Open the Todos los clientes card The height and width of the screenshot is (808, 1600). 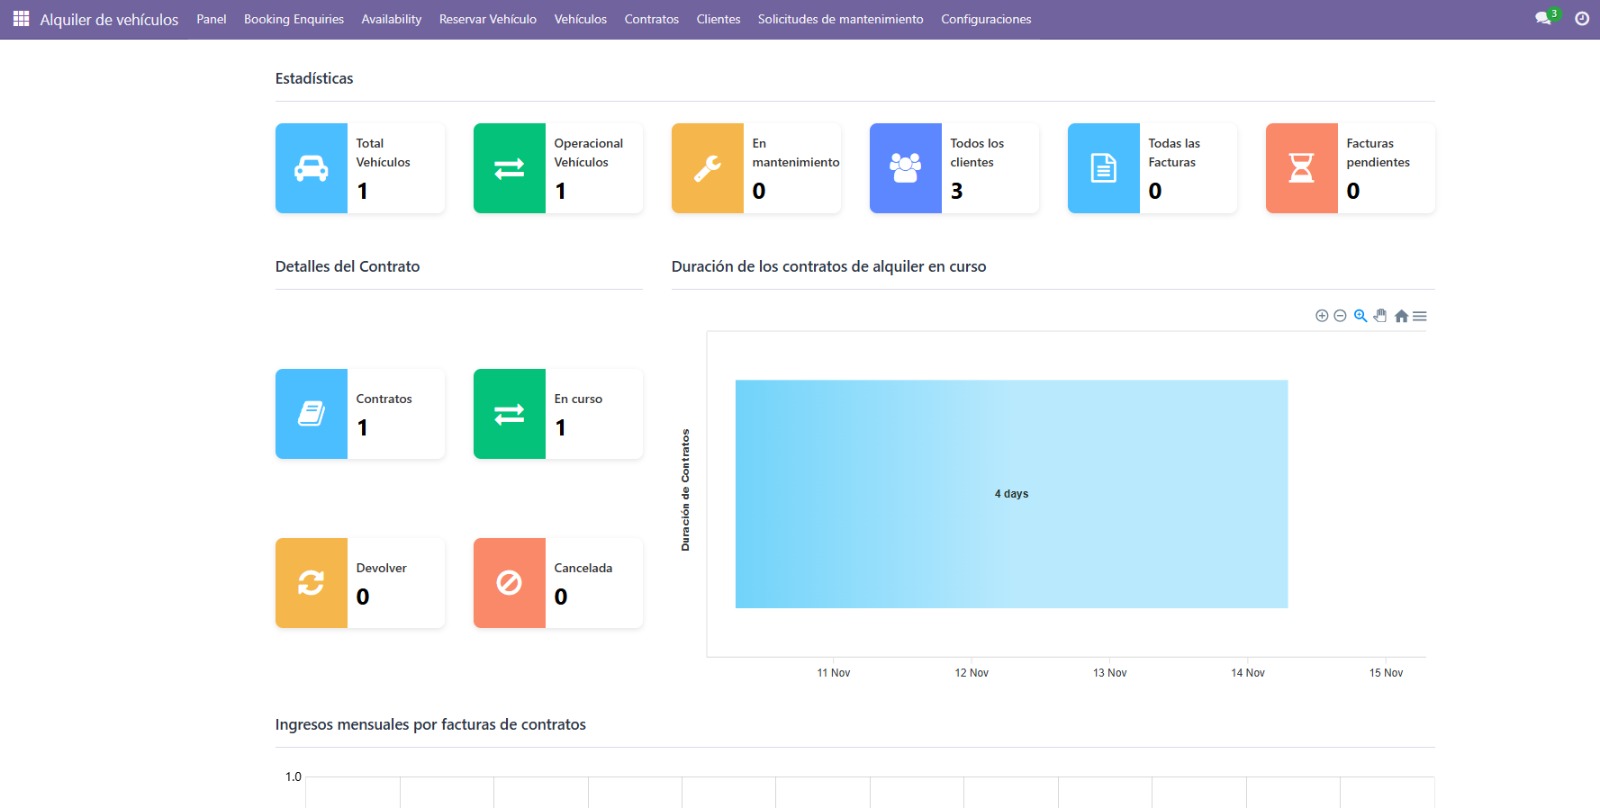(954, 168)
